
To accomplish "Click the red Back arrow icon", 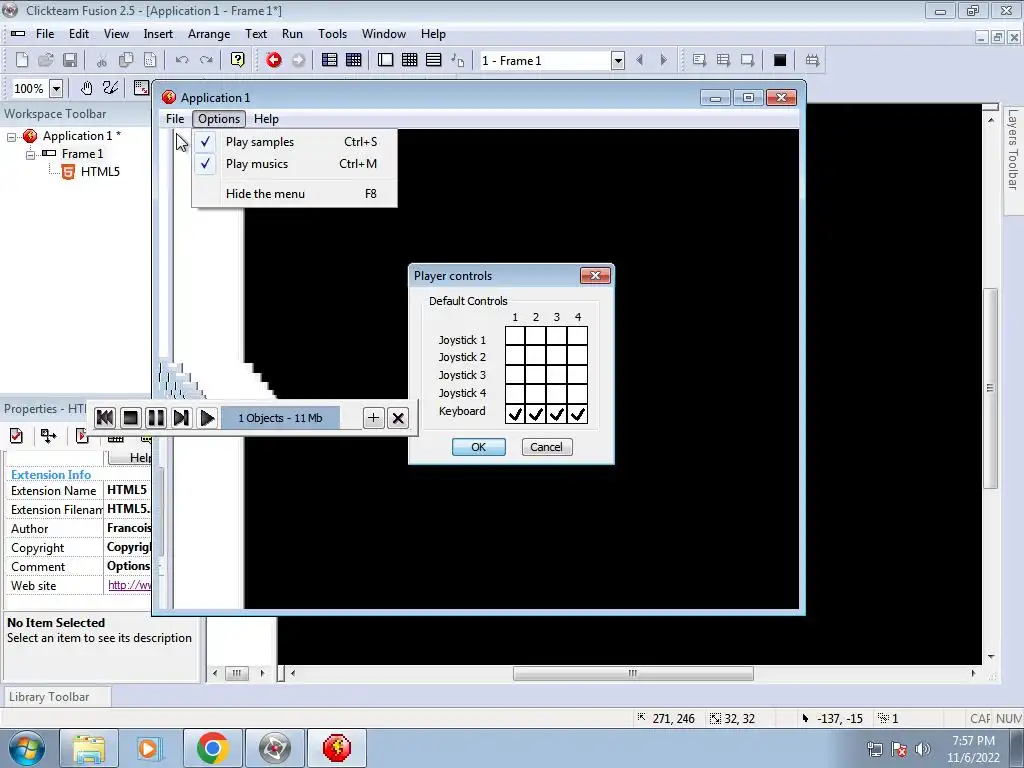I will point(274,60).
